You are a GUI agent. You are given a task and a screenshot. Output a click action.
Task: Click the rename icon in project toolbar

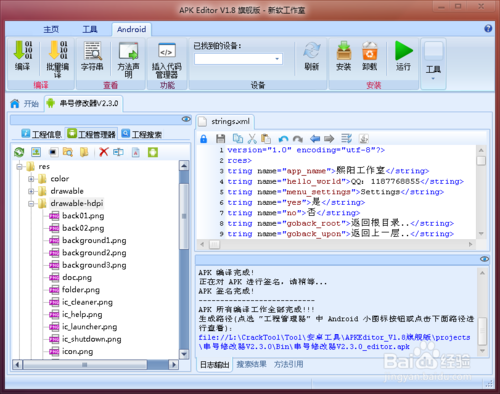point(118,152)
